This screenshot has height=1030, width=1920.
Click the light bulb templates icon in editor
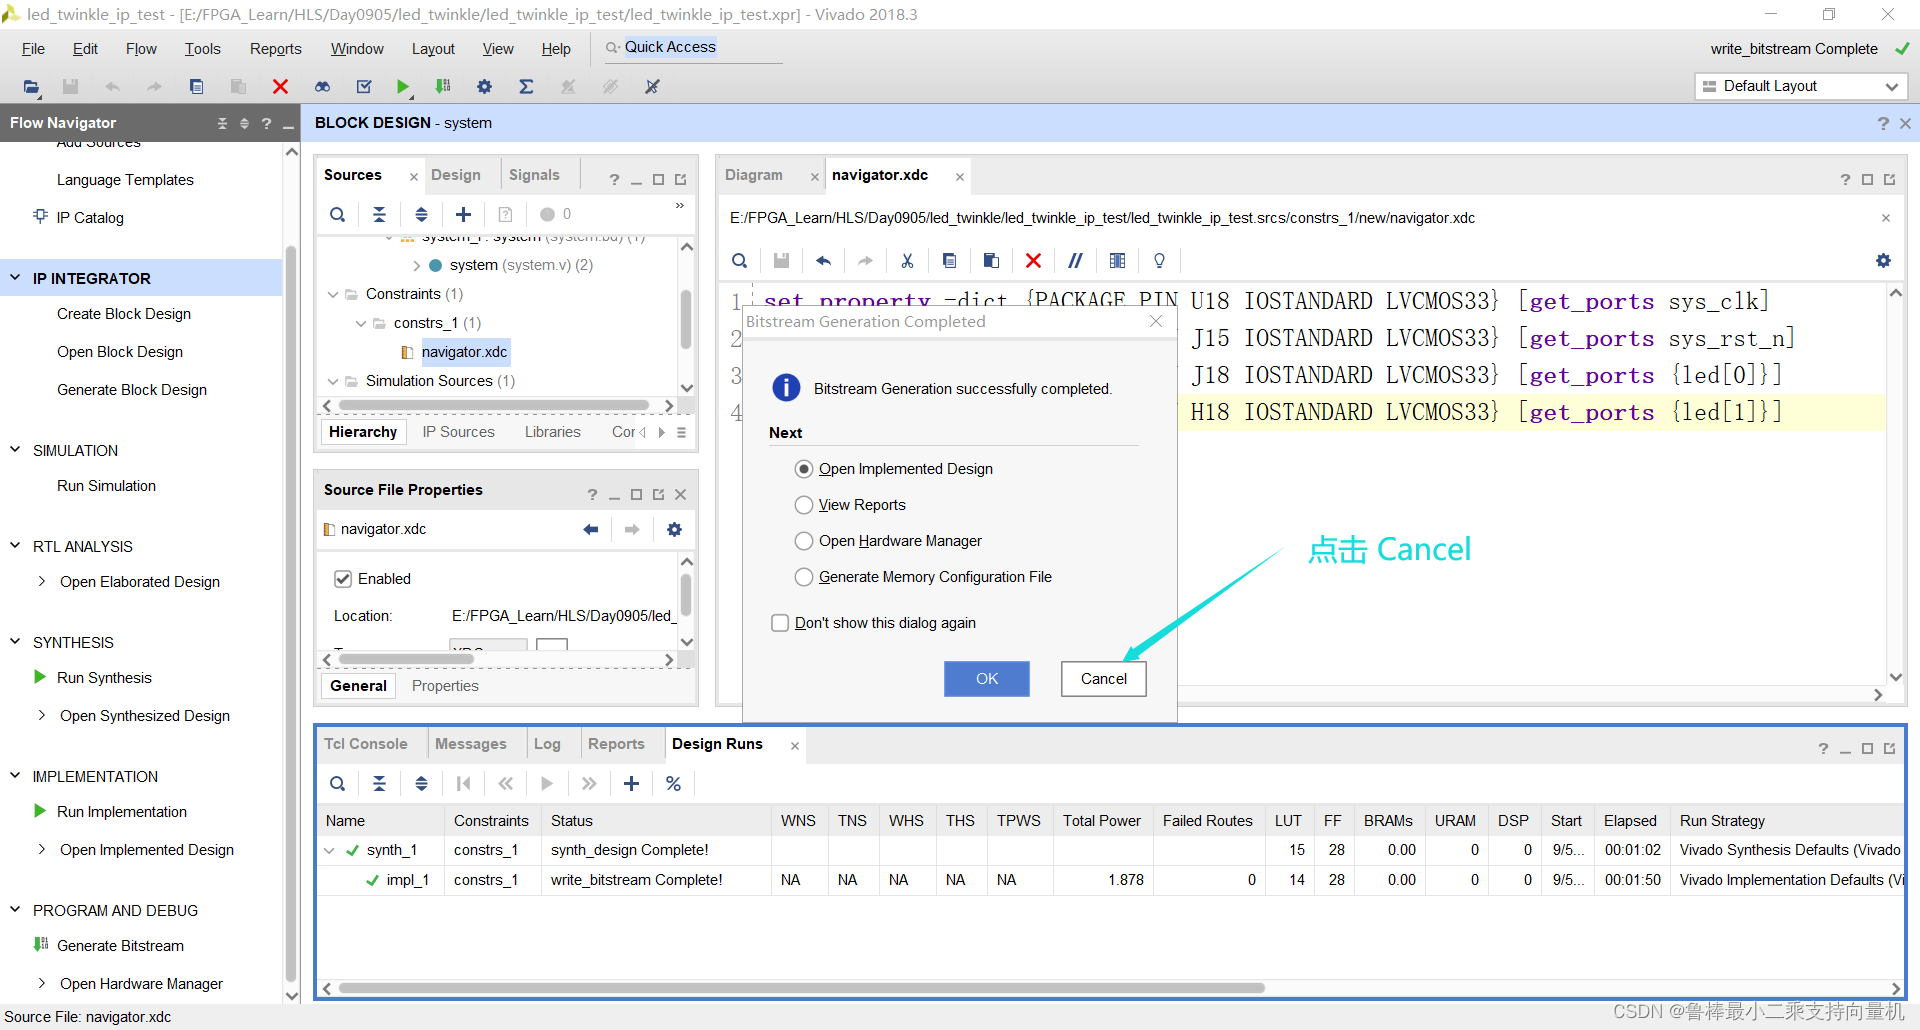1159,261
